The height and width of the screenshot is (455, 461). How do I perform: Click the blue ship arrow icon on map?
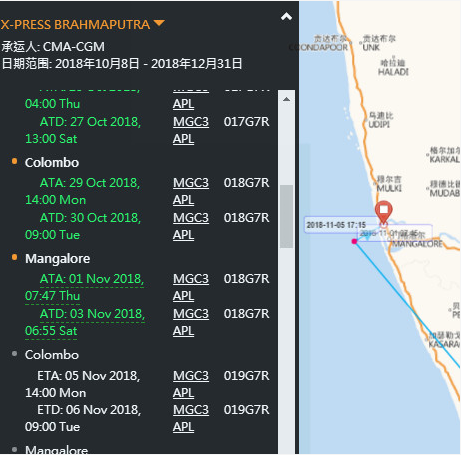[x=367, y=237]
